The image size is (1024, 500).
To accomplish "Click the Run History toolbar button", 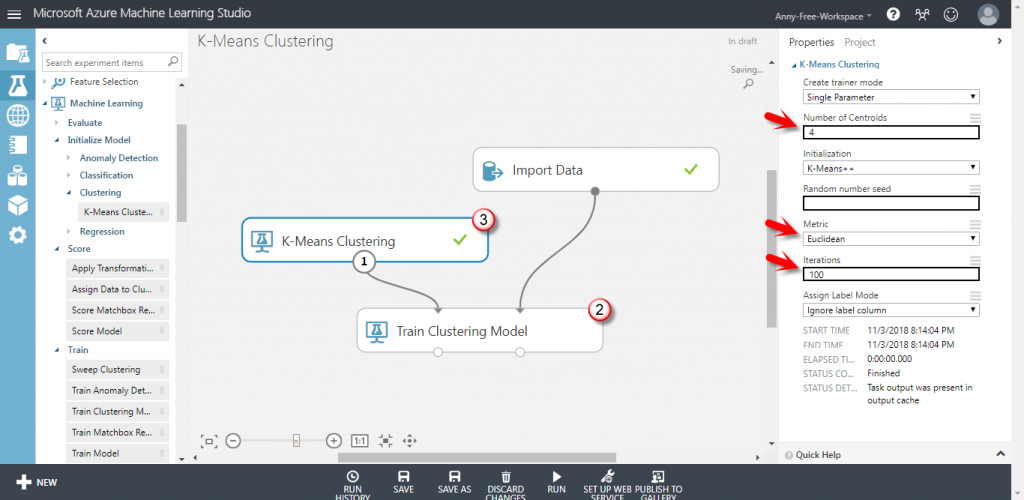I will coord(353,486).
